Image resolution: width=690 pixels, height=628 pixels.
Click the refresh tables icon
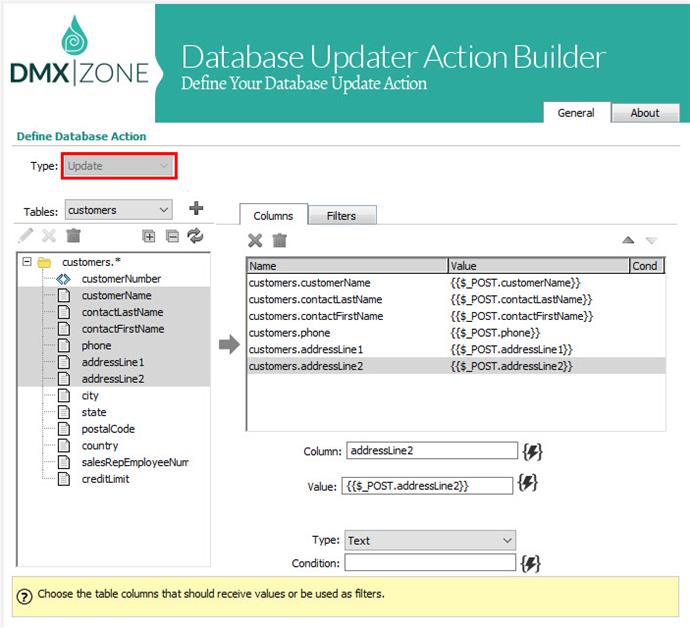[195, 236]
